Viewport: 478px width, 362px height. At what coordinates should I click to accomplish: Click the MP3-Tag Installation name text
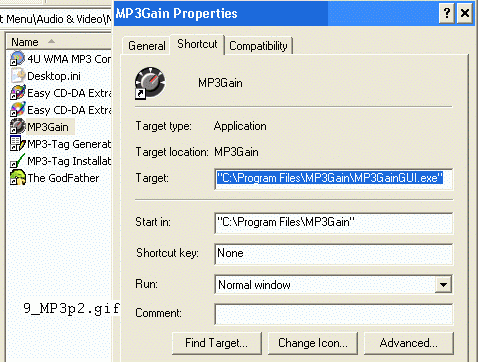click(x=69, y=161)
